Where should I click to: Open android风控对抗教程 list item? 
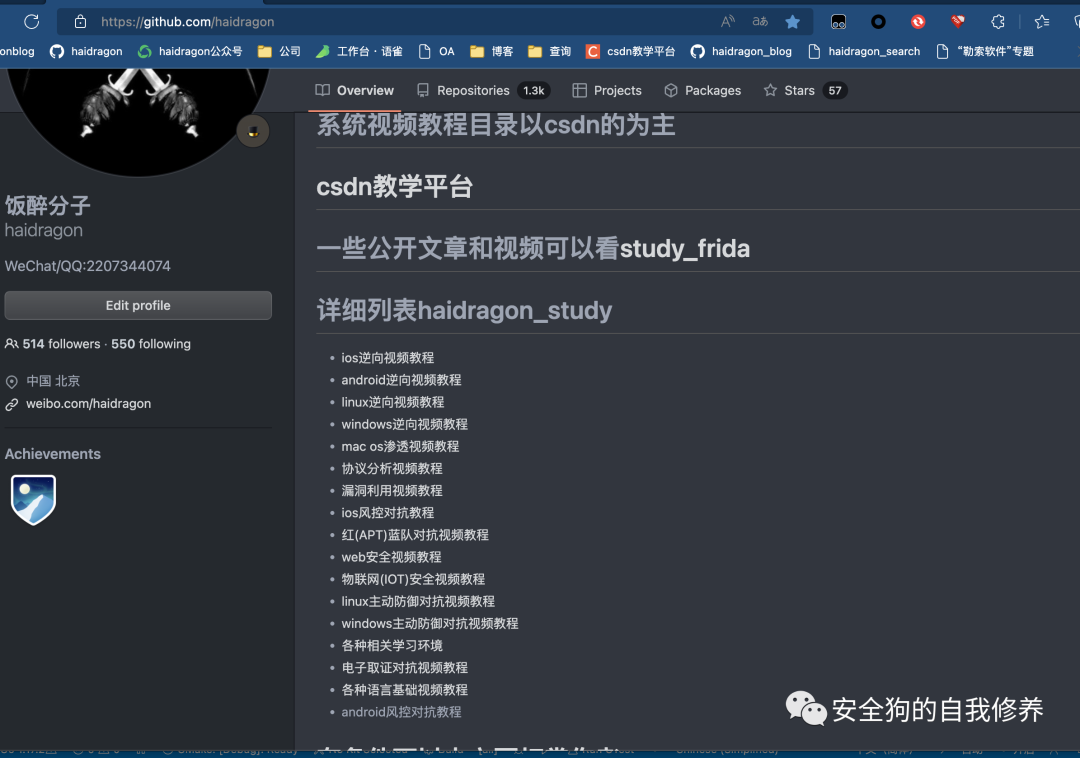tap(402, 712)
